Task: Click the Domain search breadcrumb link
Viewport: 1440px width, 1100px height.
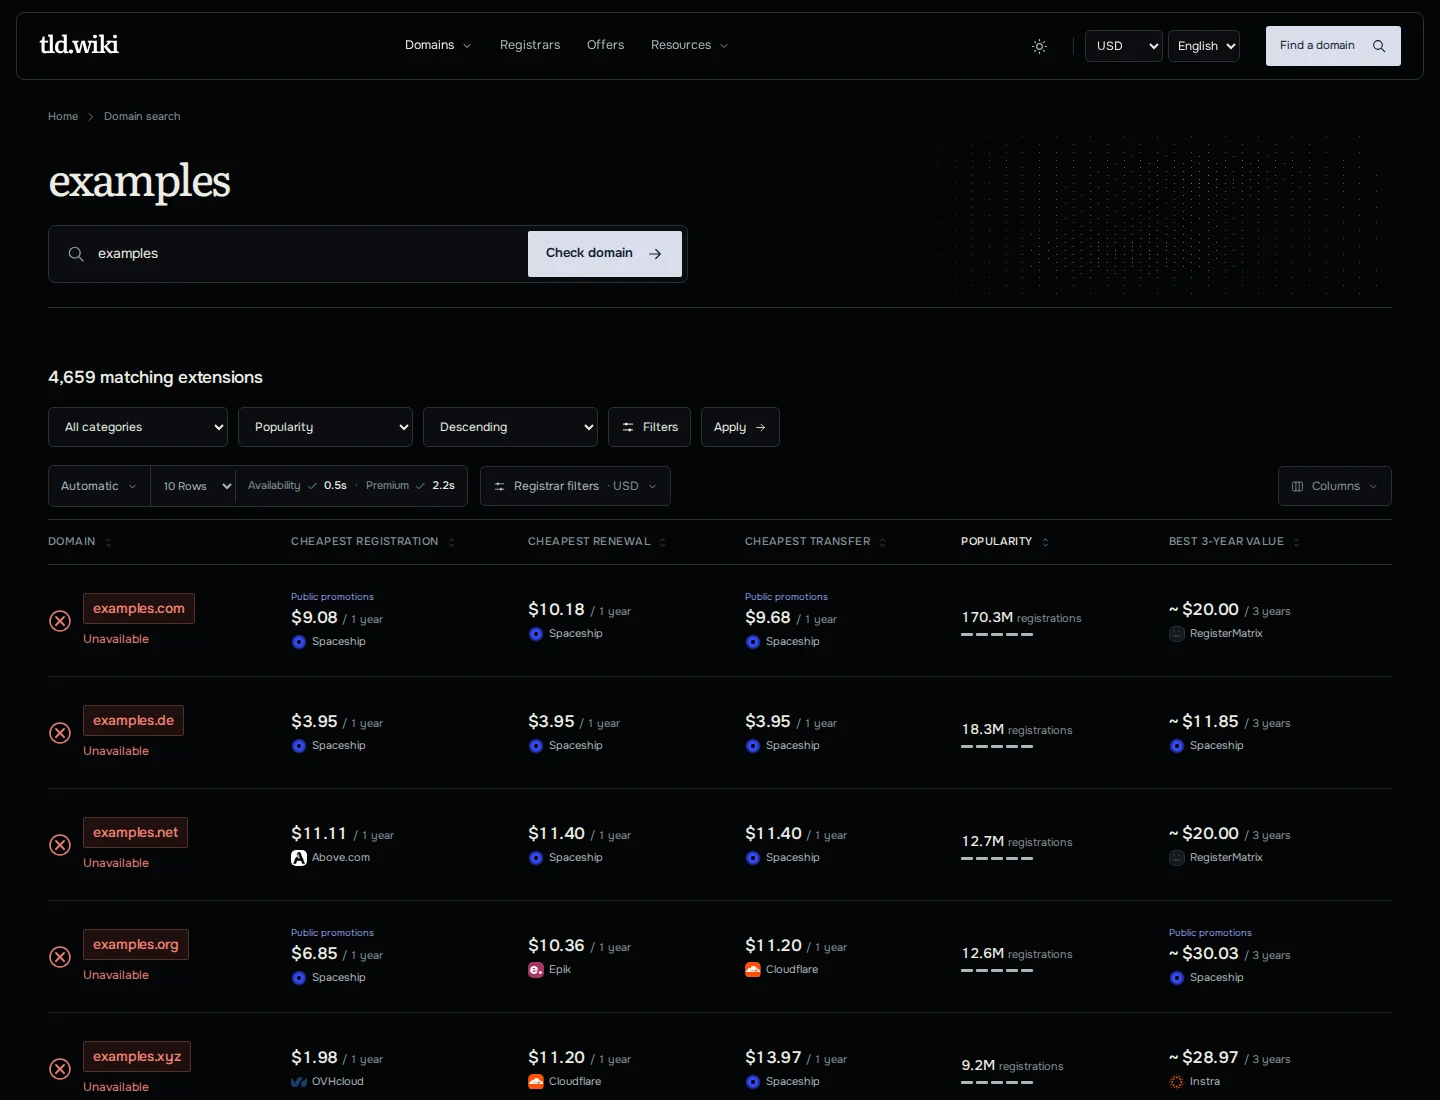Action: 142,117
